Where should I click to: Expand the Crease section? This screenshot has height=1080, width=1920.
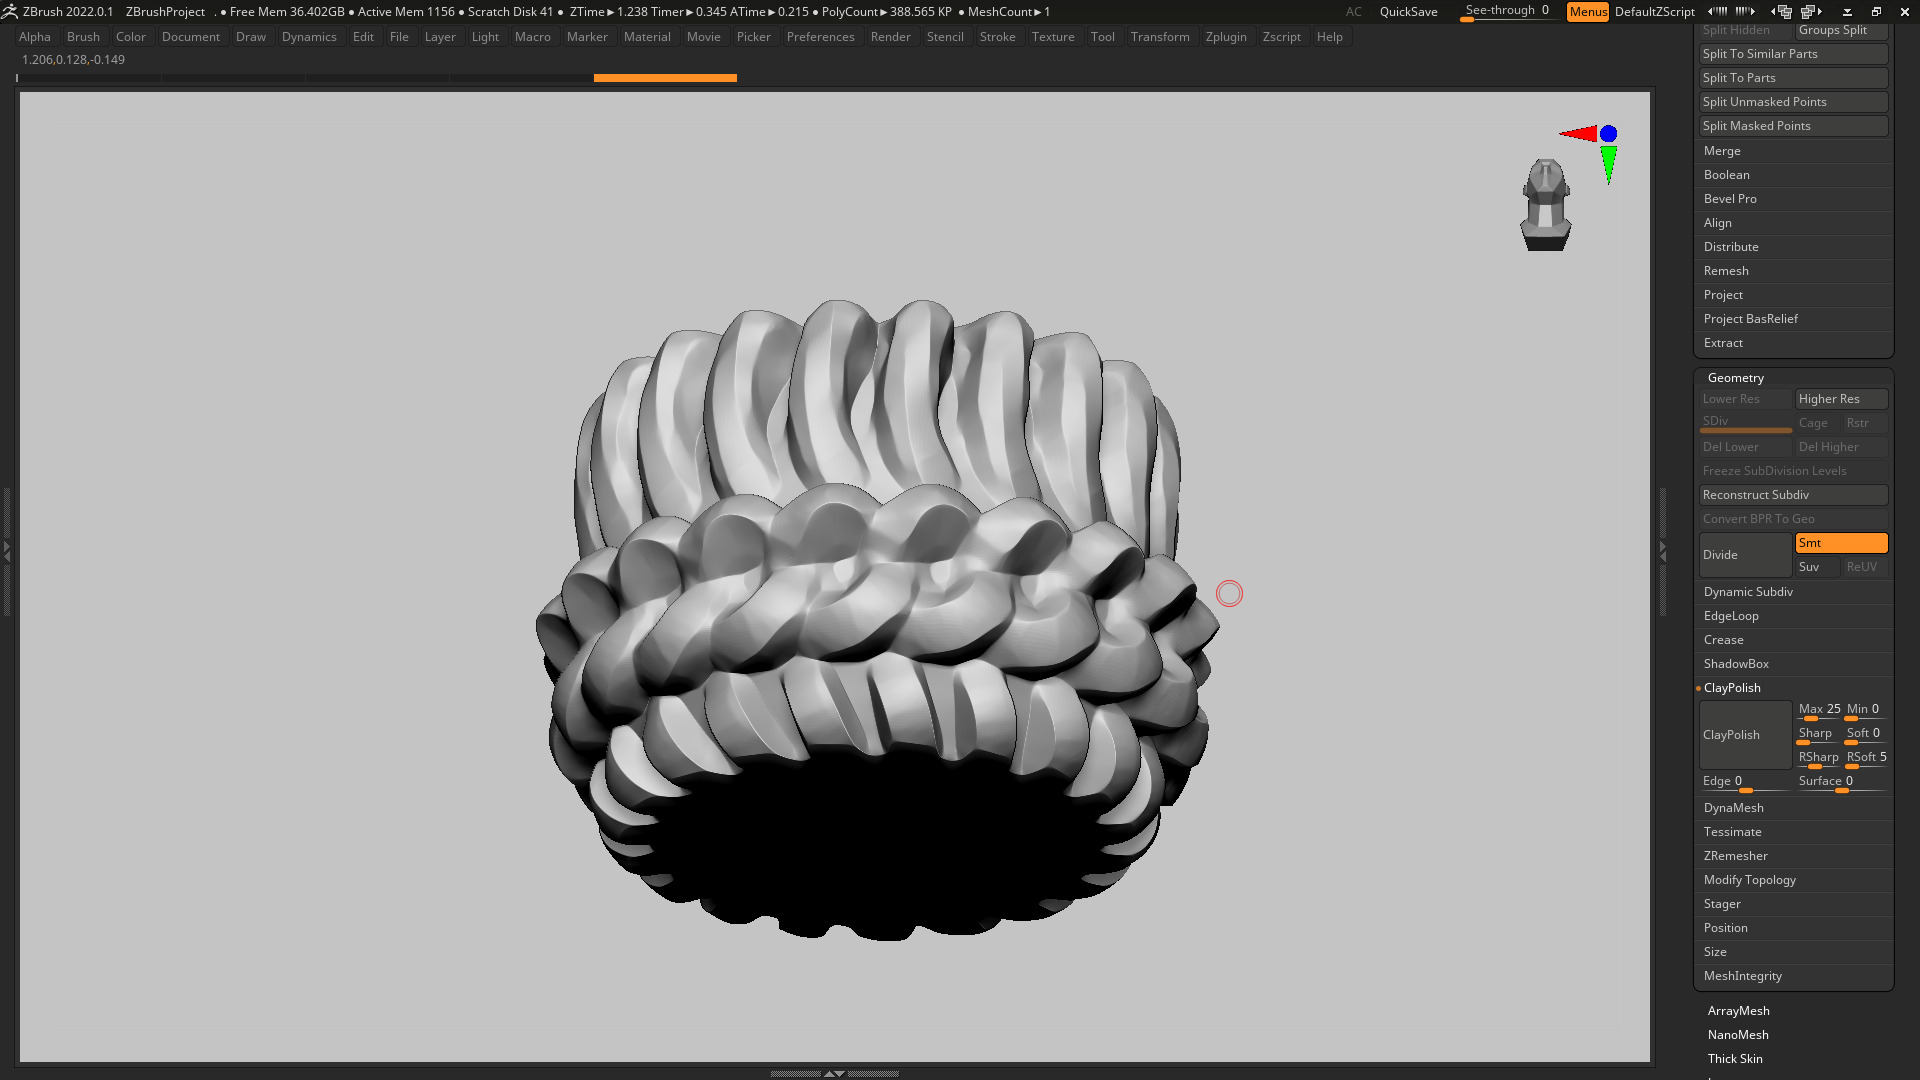(x=1723, y=640)
